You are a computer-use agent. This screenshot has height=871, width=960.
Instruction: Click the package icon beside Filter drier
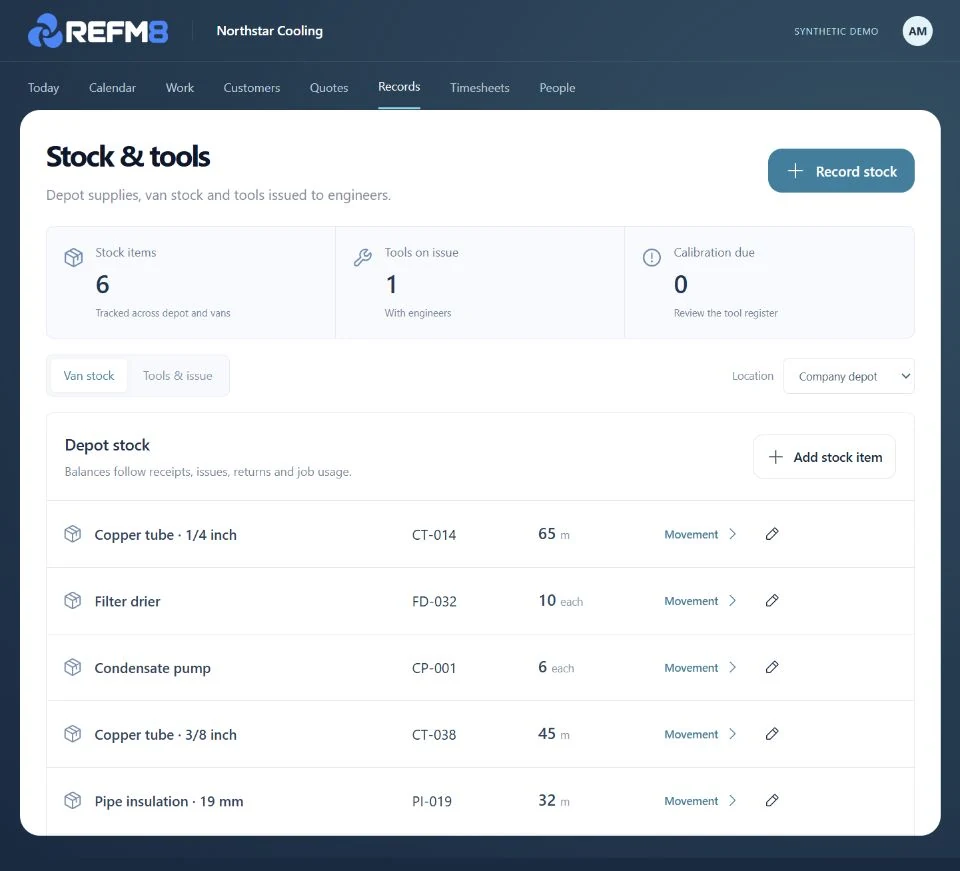(73, 600)
